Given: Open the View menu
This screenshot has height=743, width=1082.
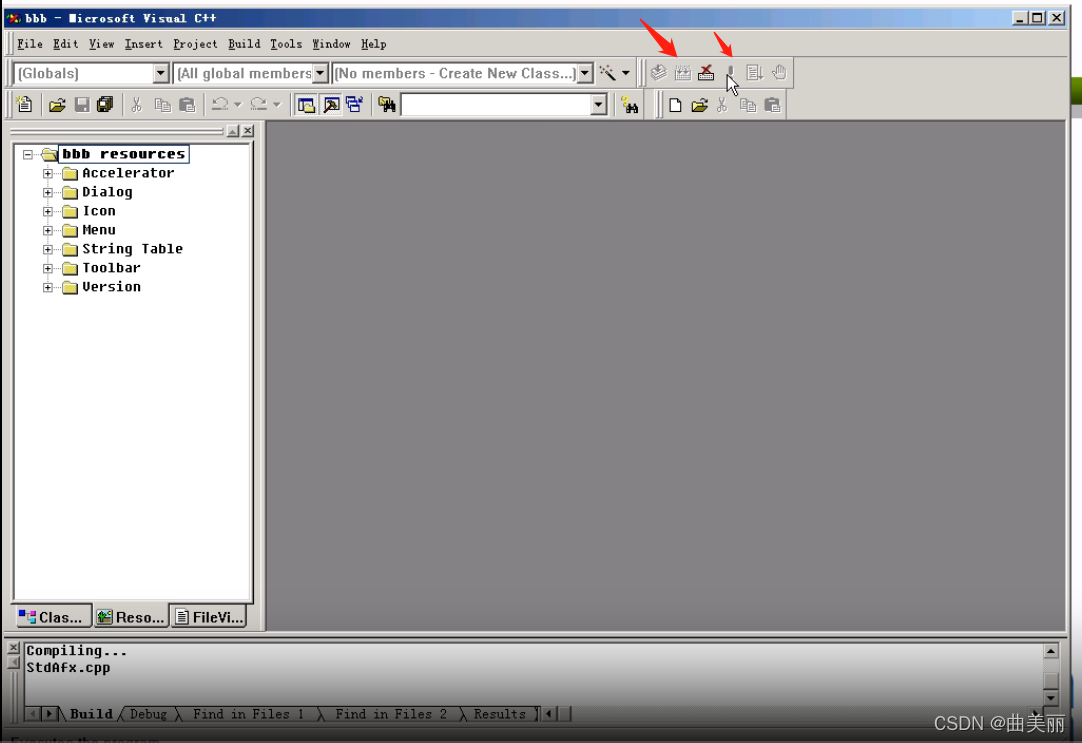Looking at the screenshot, I should click(x=101, y=44).
